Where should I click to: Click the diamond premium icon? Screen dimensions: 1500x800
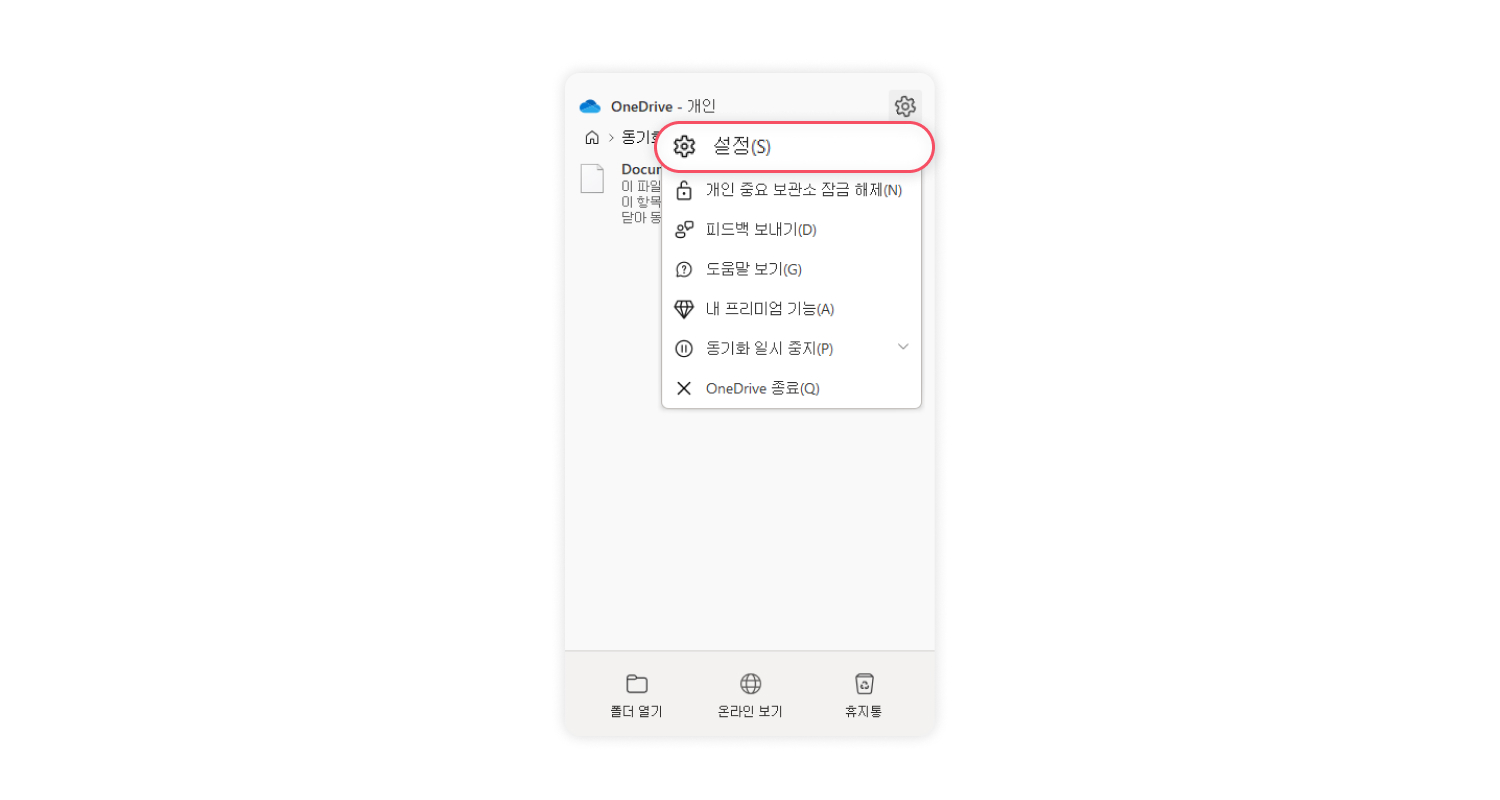(x=684, y=309)
